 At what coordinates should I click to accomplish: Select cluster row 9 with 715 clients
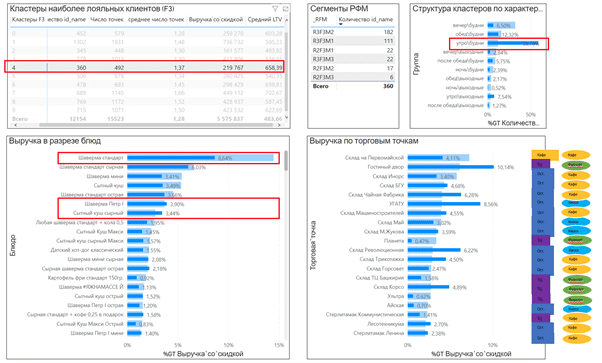pos(147,110)
